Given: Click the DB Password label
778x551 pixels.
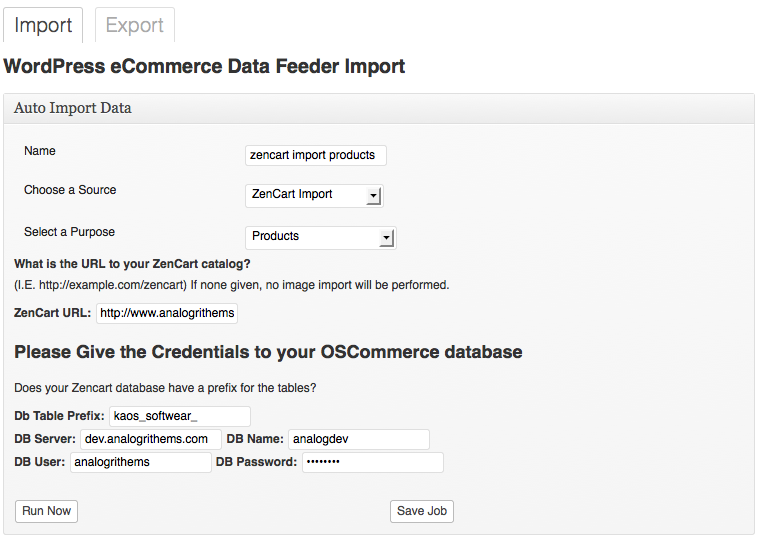Looking at the screenshot, I should coord(256,462).
